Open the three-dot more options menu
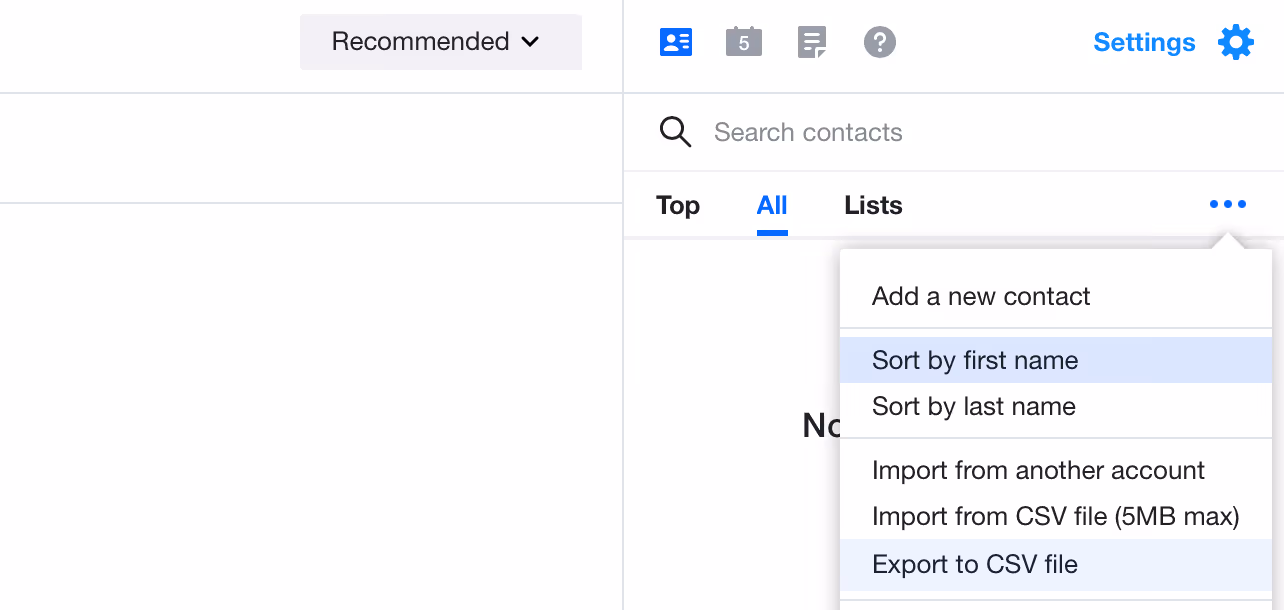Screen dimensions: 1284x610 pos(1228,204)
